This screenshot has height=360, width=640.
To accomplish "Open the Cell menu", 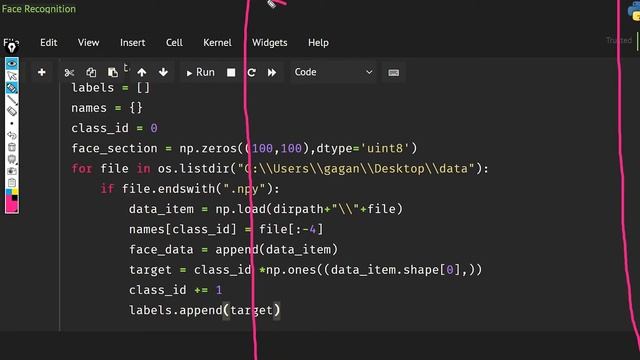I will pos(174,42).
